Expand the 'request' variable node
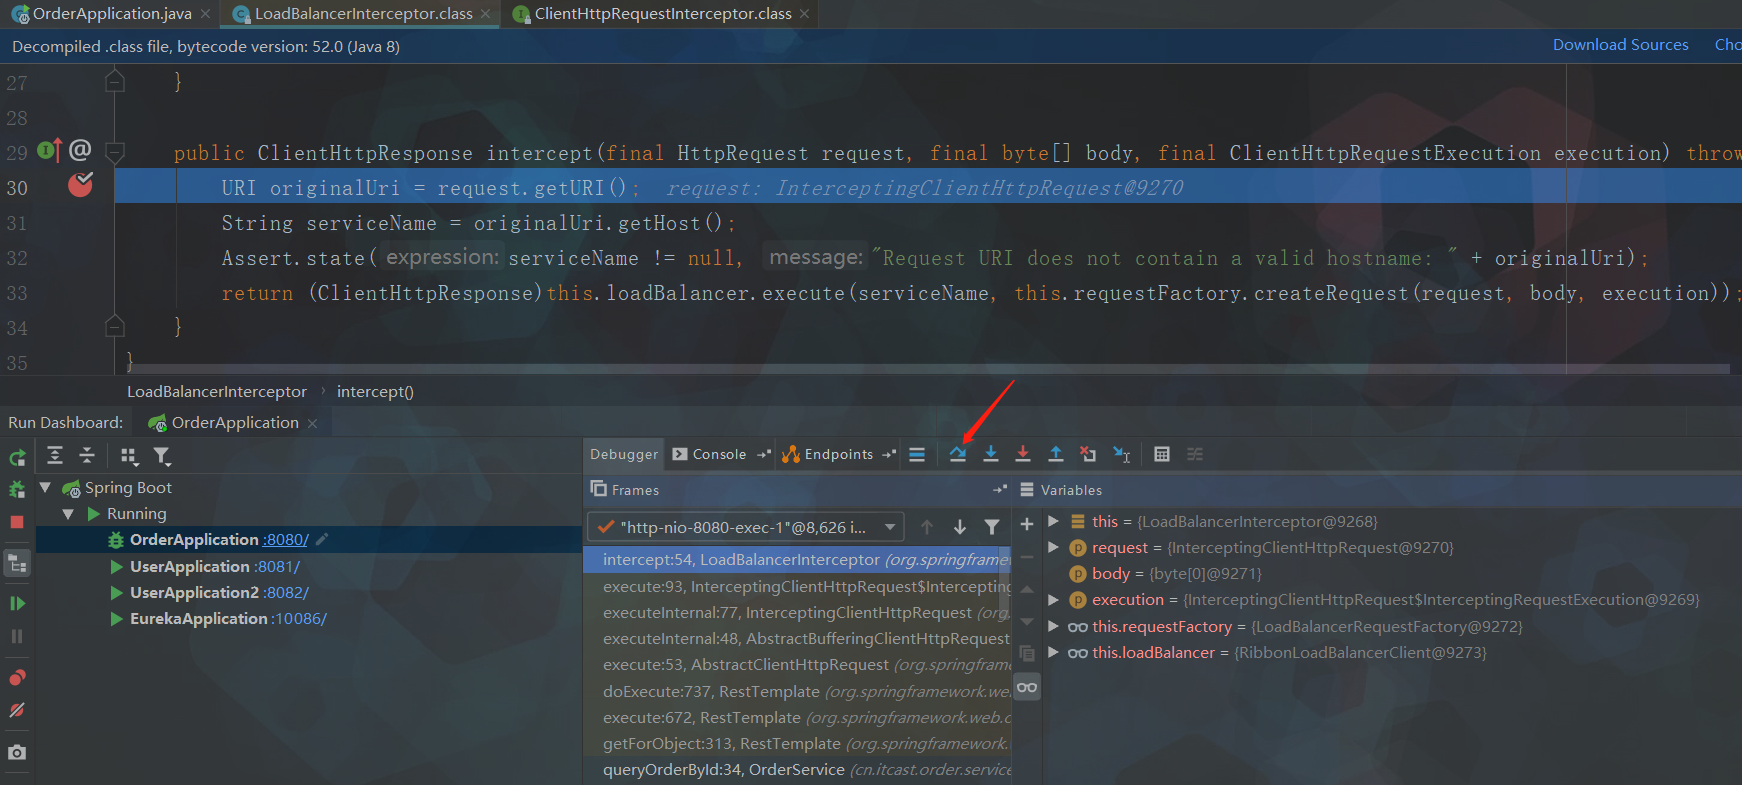 click(1053, 547)
